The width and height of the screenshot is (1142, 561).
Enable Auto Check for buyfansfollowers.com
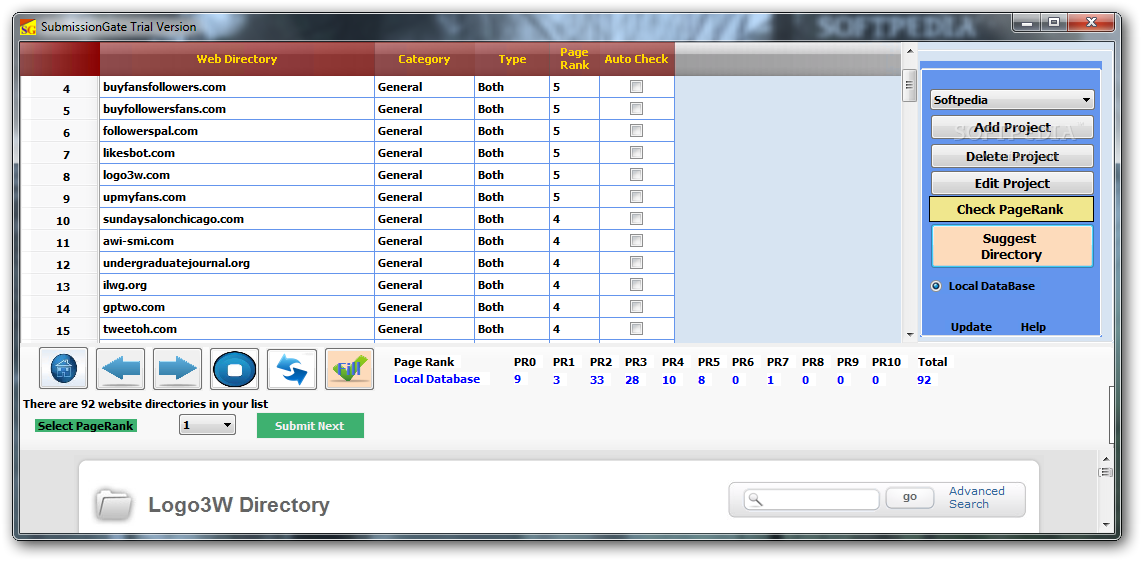point(637,87)
